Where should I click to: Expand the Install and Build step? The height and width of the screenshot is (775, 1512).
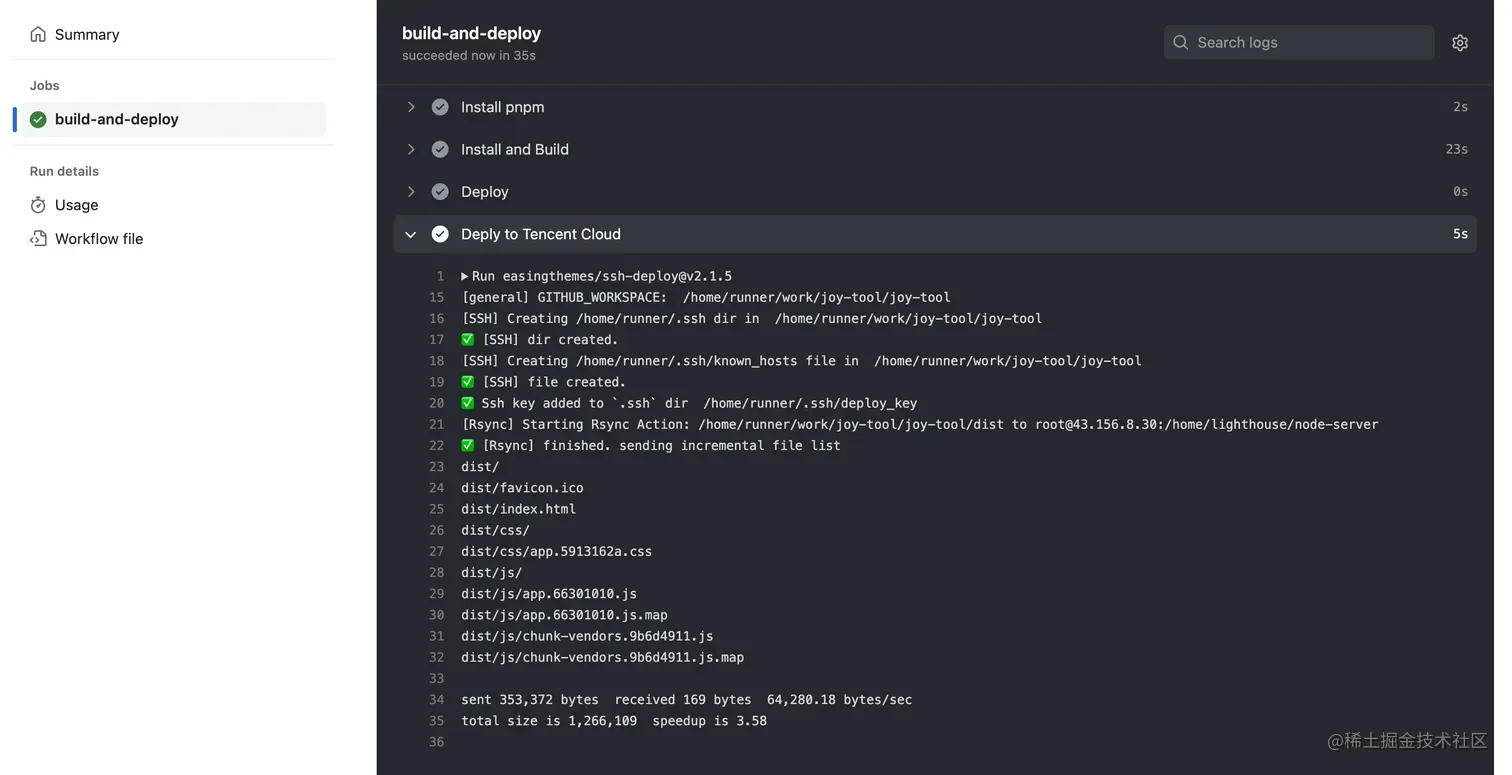point(411,150)
